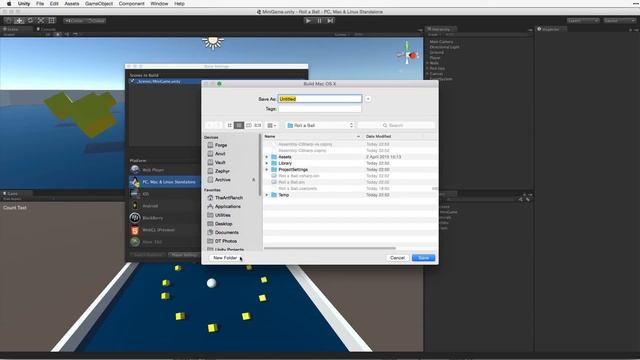This screenshot has height=360, width=640.
Task: Open the item arrangement dropdown
Action: coord(271,125)
